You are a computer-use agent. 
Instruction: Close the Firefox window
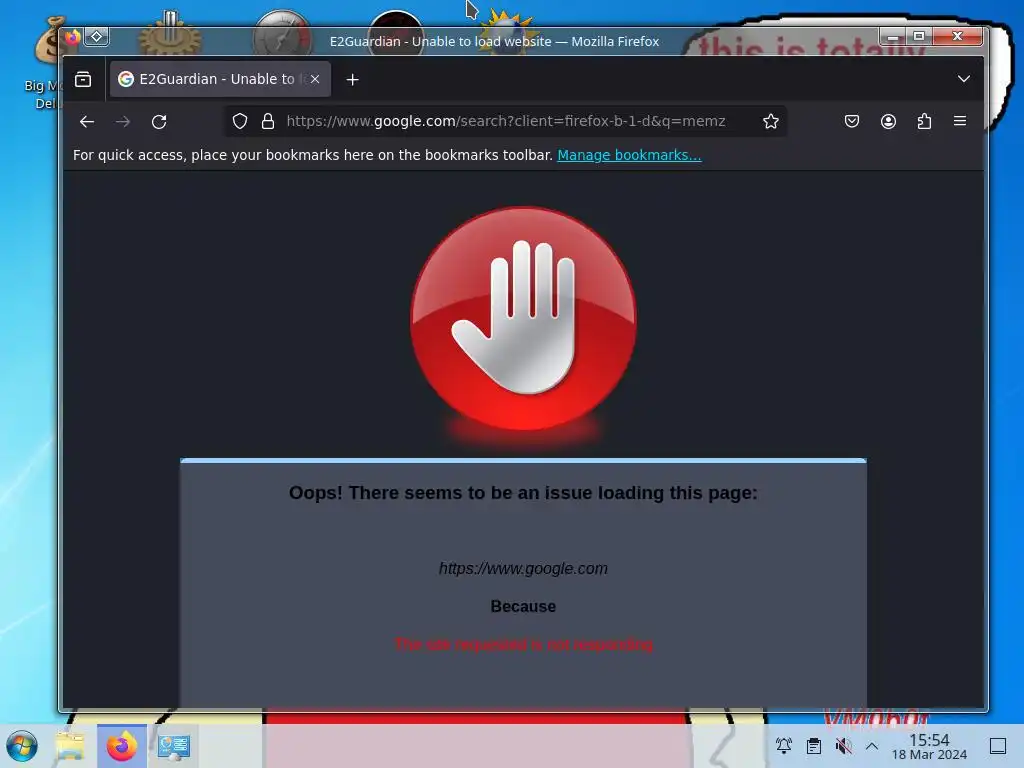coord(957,37)
